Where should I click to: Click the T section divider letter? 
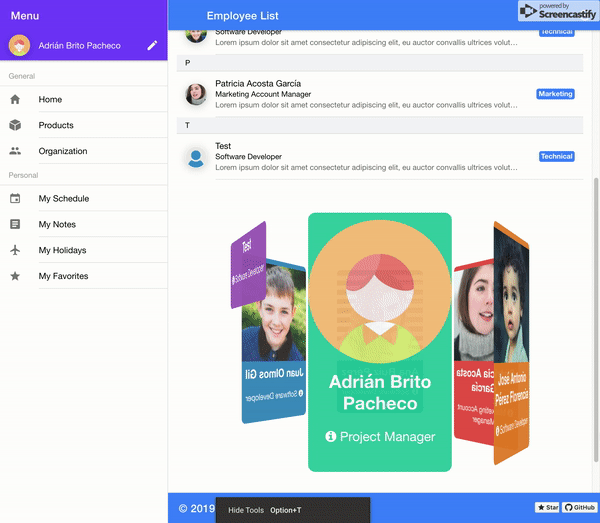click(x=188, y=125)
